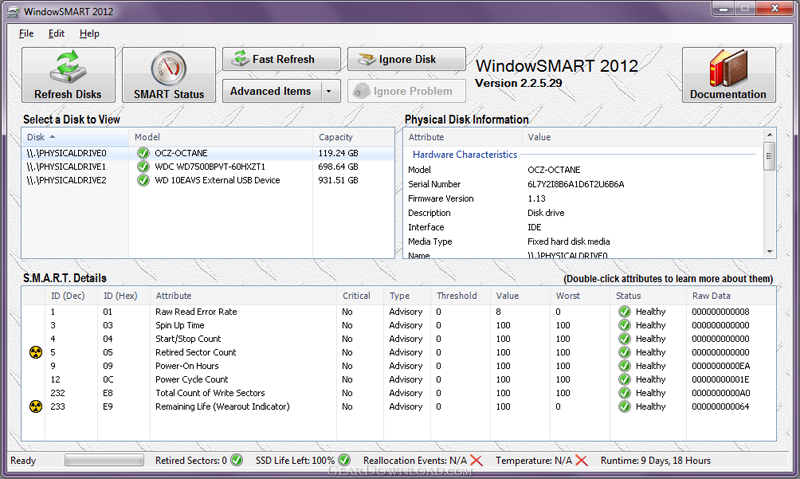Click serial number value 6L7Y2I8B6A1D6T2U6B6A
This screenshot has height=479, width=800.
point(576,184)
